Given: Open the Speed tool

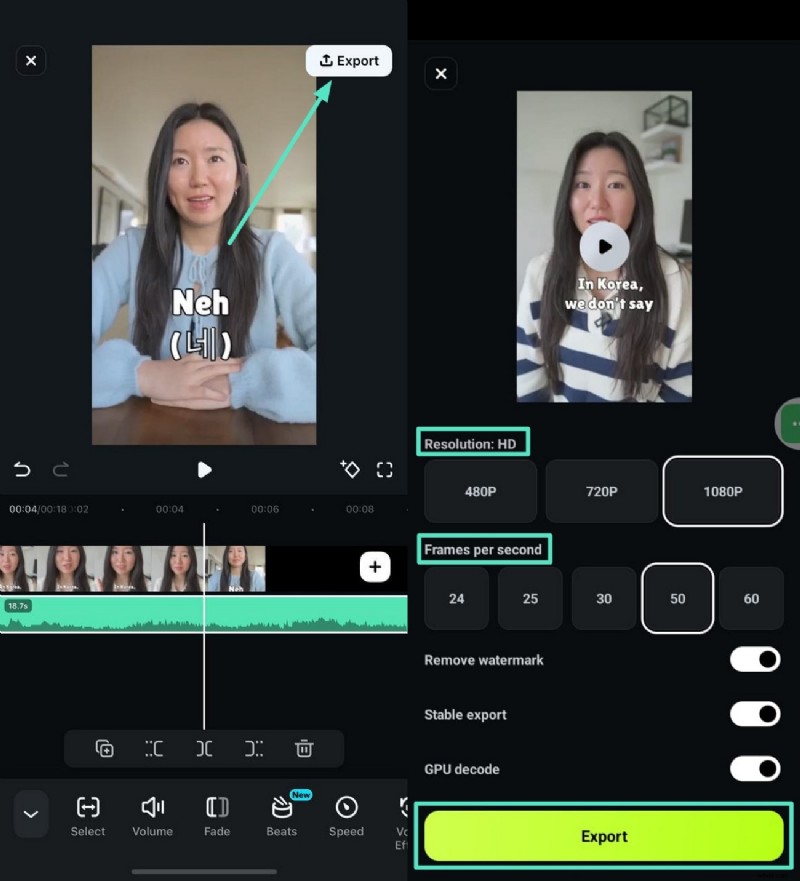Looking at the screenshot, I should pyautogui.click(x=345, y=814).
